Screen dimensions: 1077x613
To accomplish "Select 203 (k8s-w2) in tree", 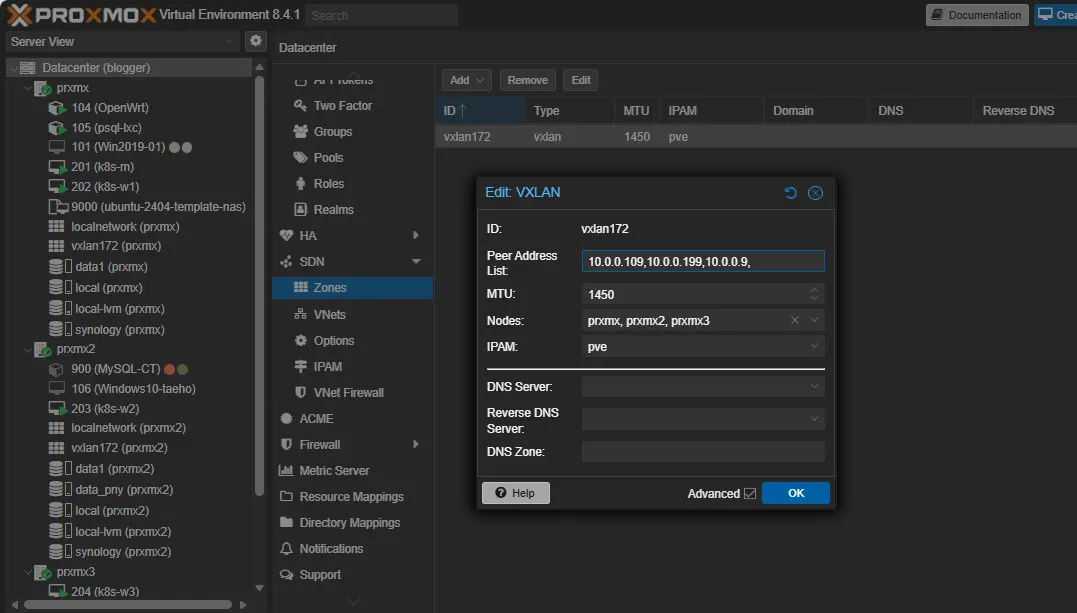I will click(104, 409).
